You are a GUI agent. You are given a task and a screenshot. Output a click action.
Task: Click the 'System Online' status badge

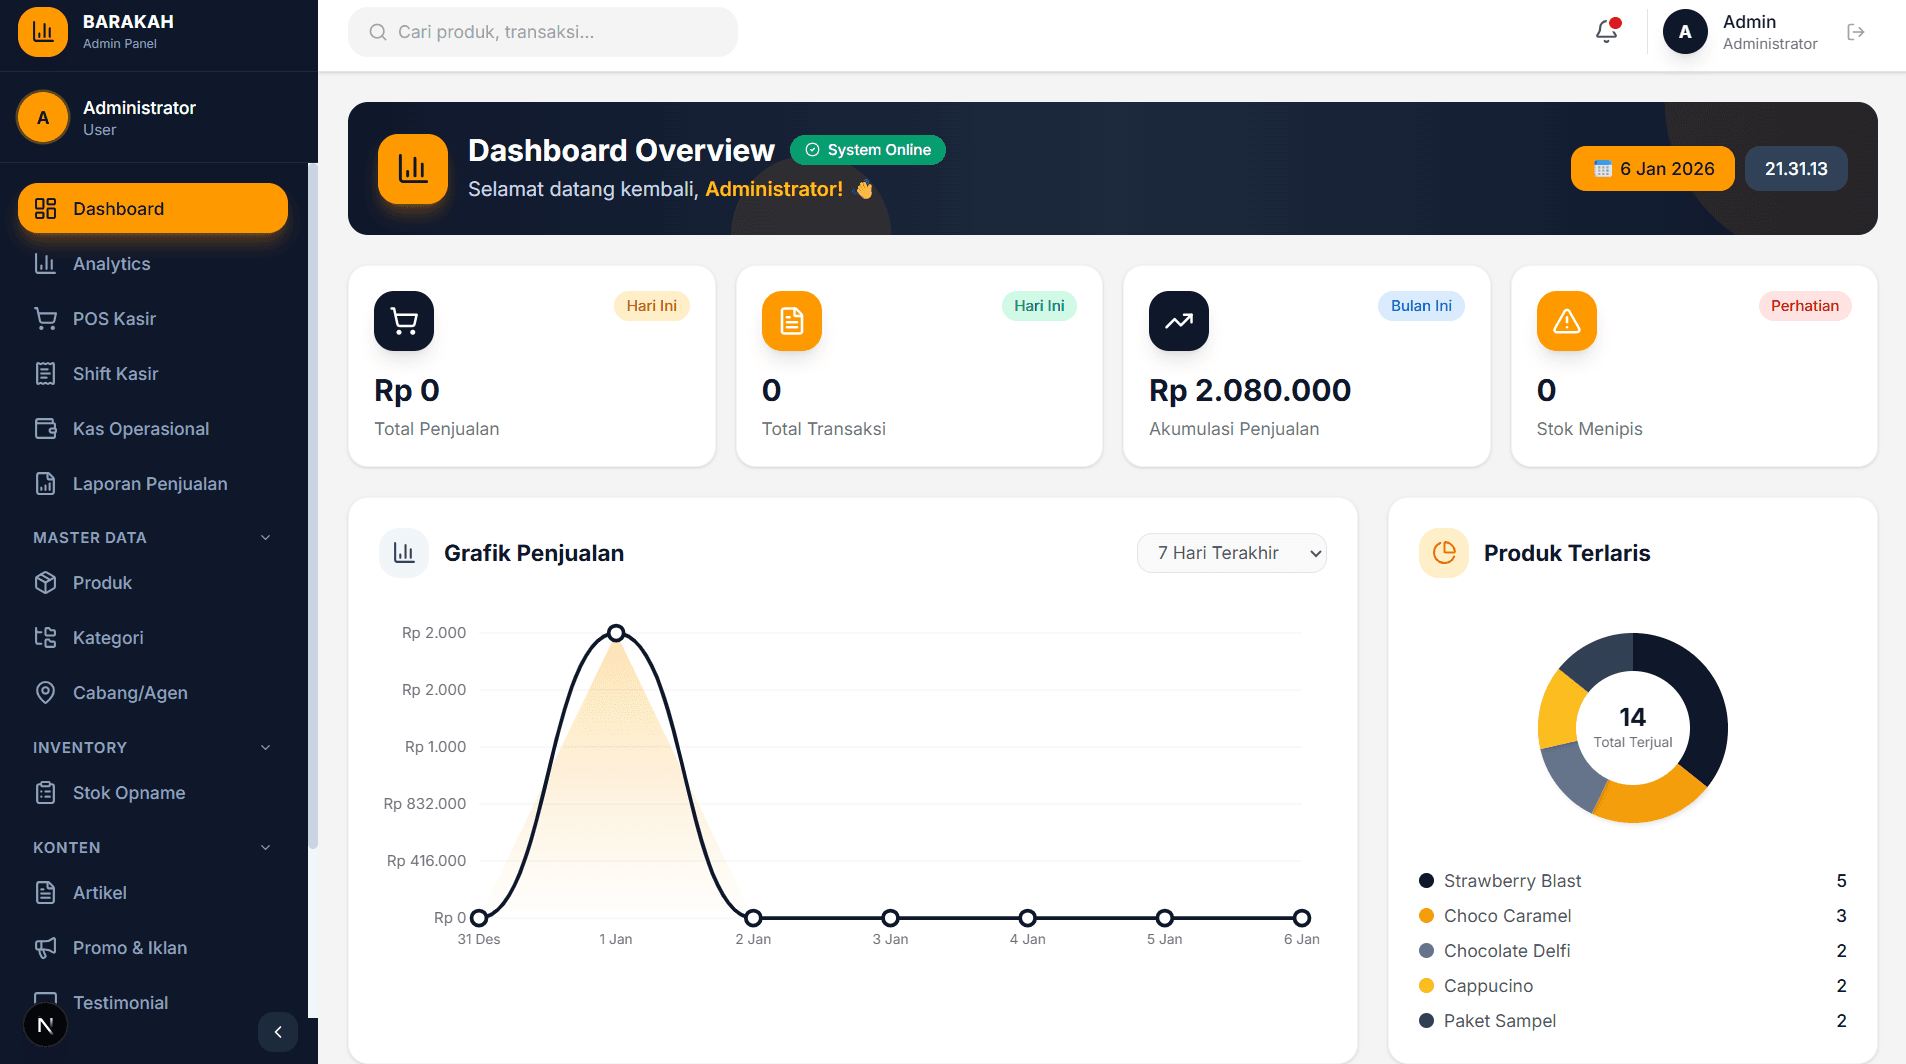pyautogui.click(x=867, y=149)
